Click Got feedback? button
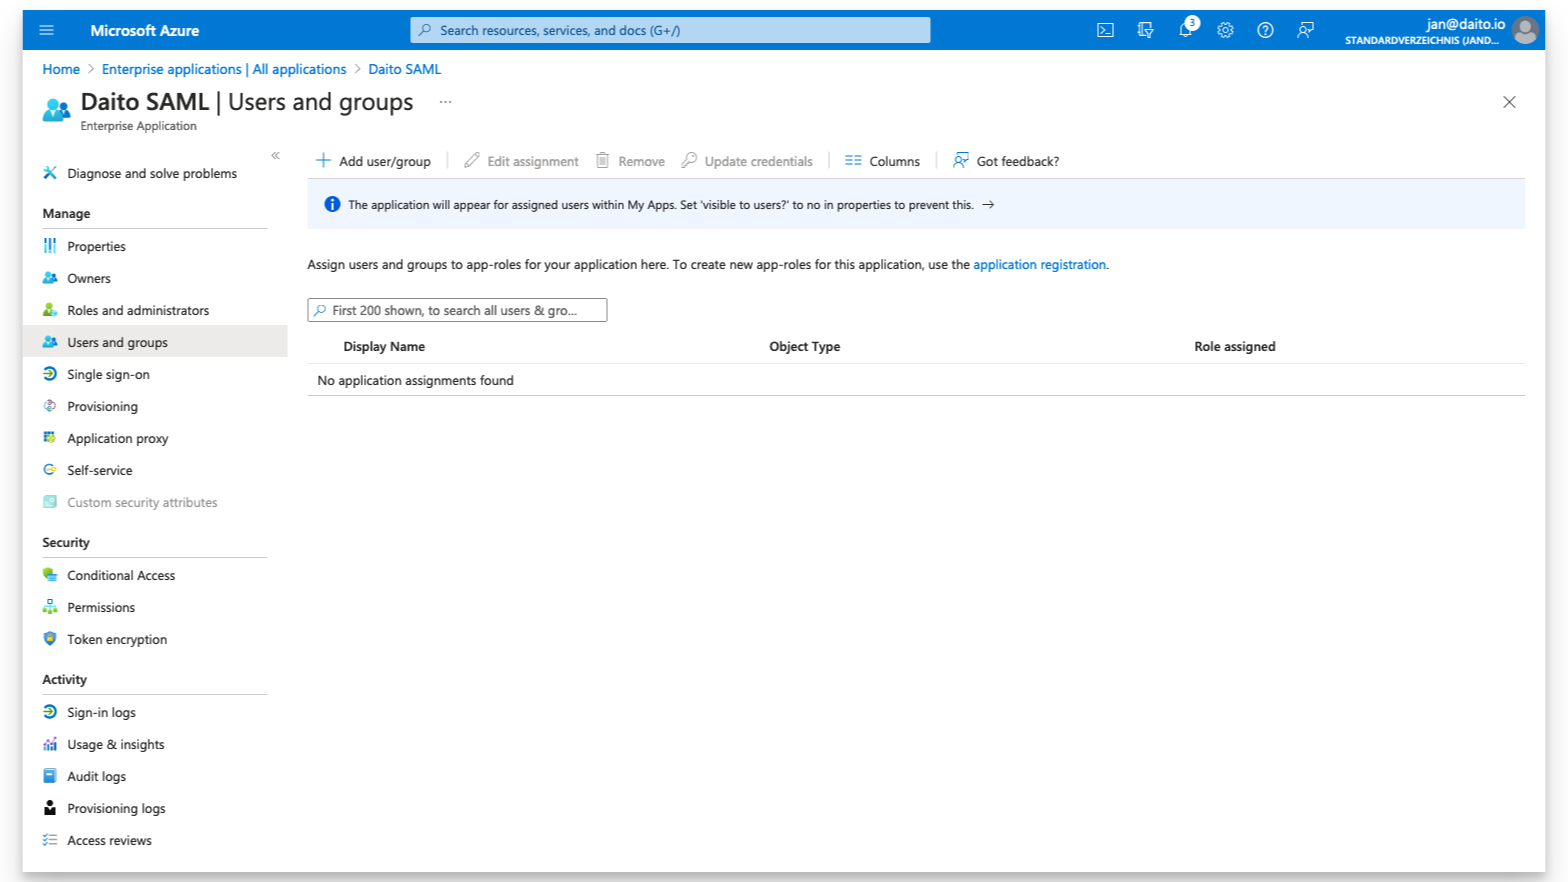1568x882 pixels. tap(1006, 161)
